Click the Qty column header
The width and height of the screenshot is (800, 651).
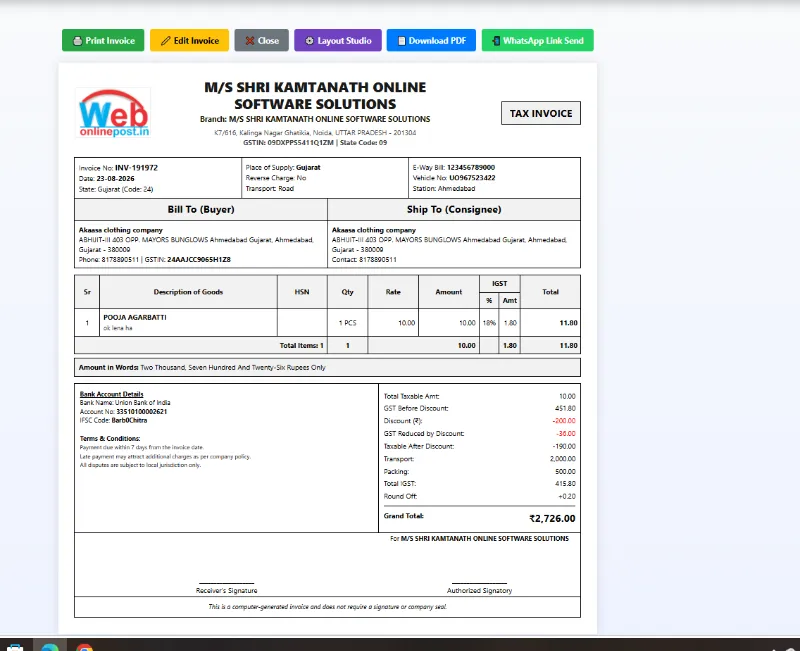click(347, 292)
